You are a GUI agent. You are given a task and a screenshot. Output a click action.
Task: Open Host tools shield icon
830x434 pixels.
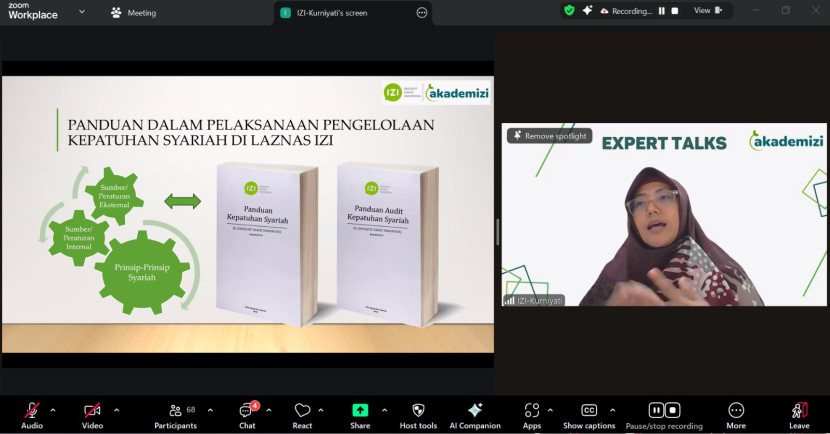pos(418,411)
